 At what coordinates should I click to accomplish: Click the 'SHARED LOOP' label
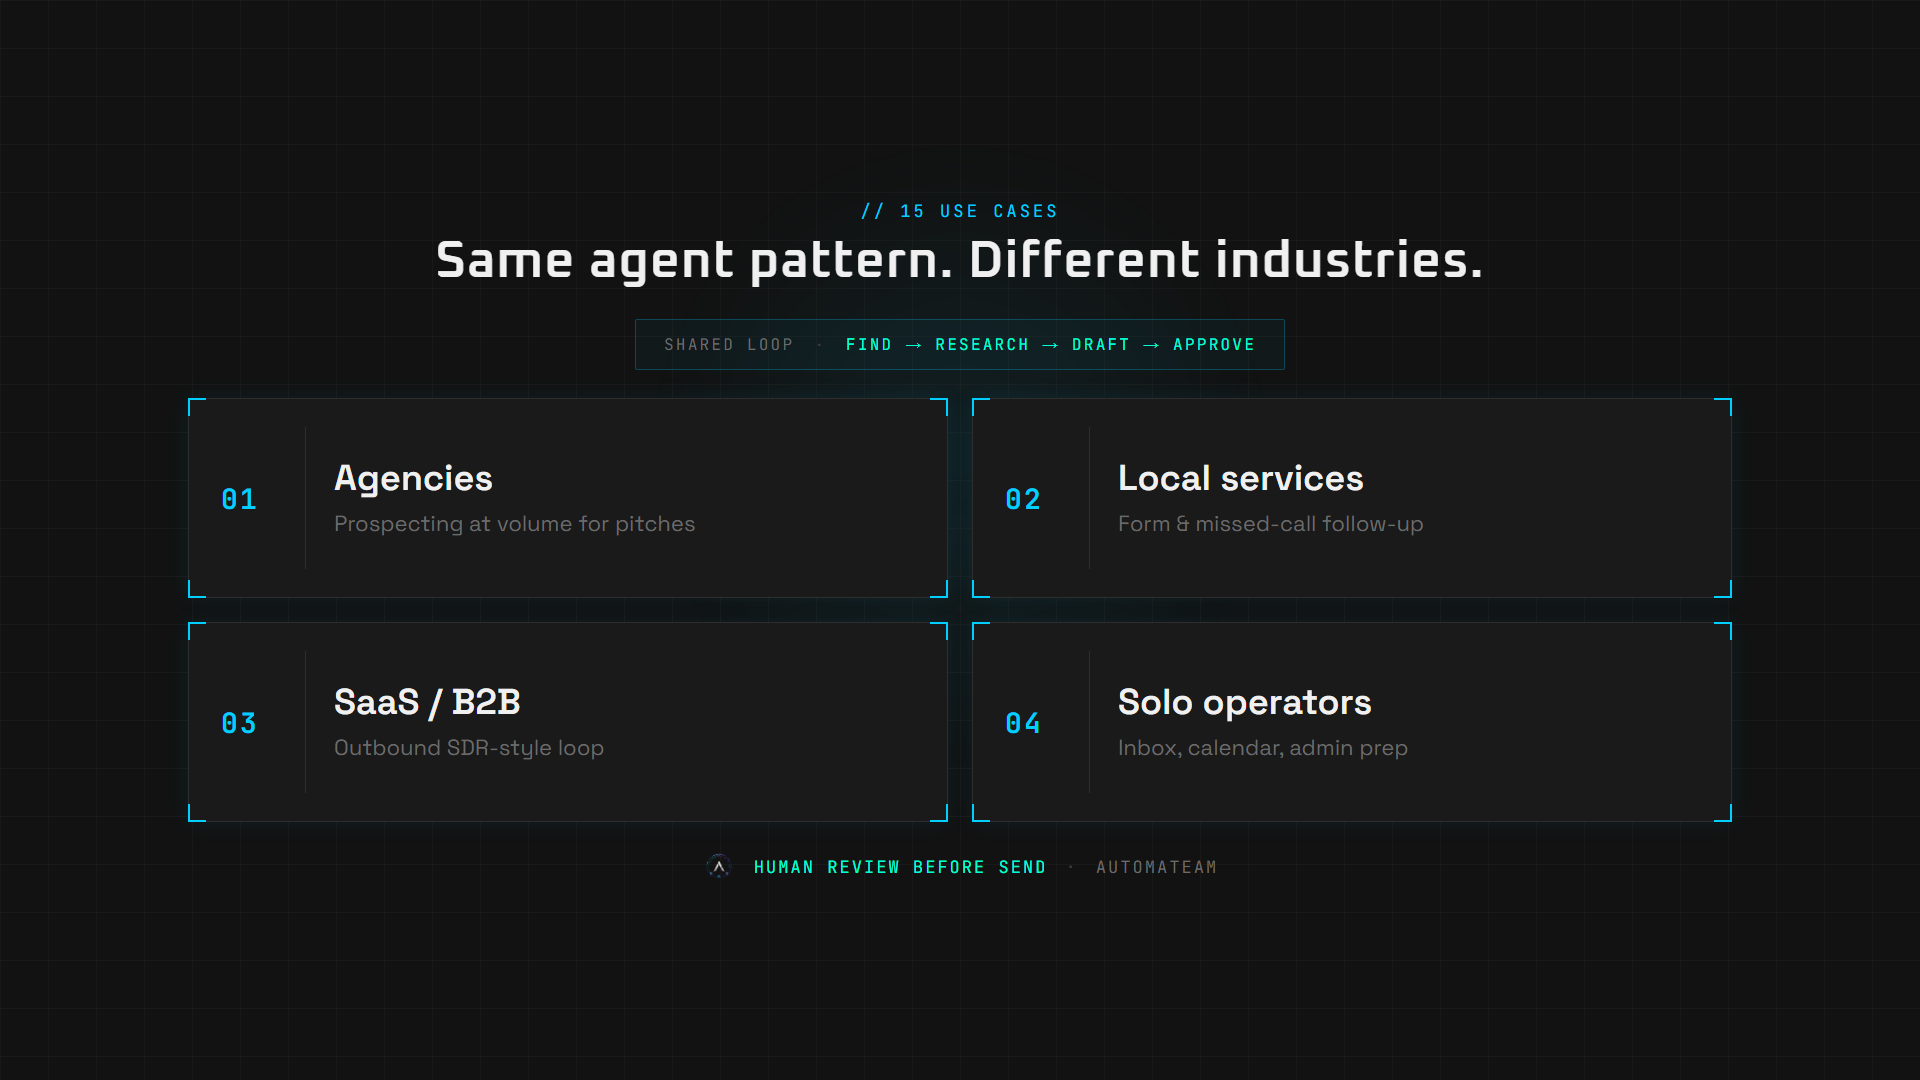728,344
